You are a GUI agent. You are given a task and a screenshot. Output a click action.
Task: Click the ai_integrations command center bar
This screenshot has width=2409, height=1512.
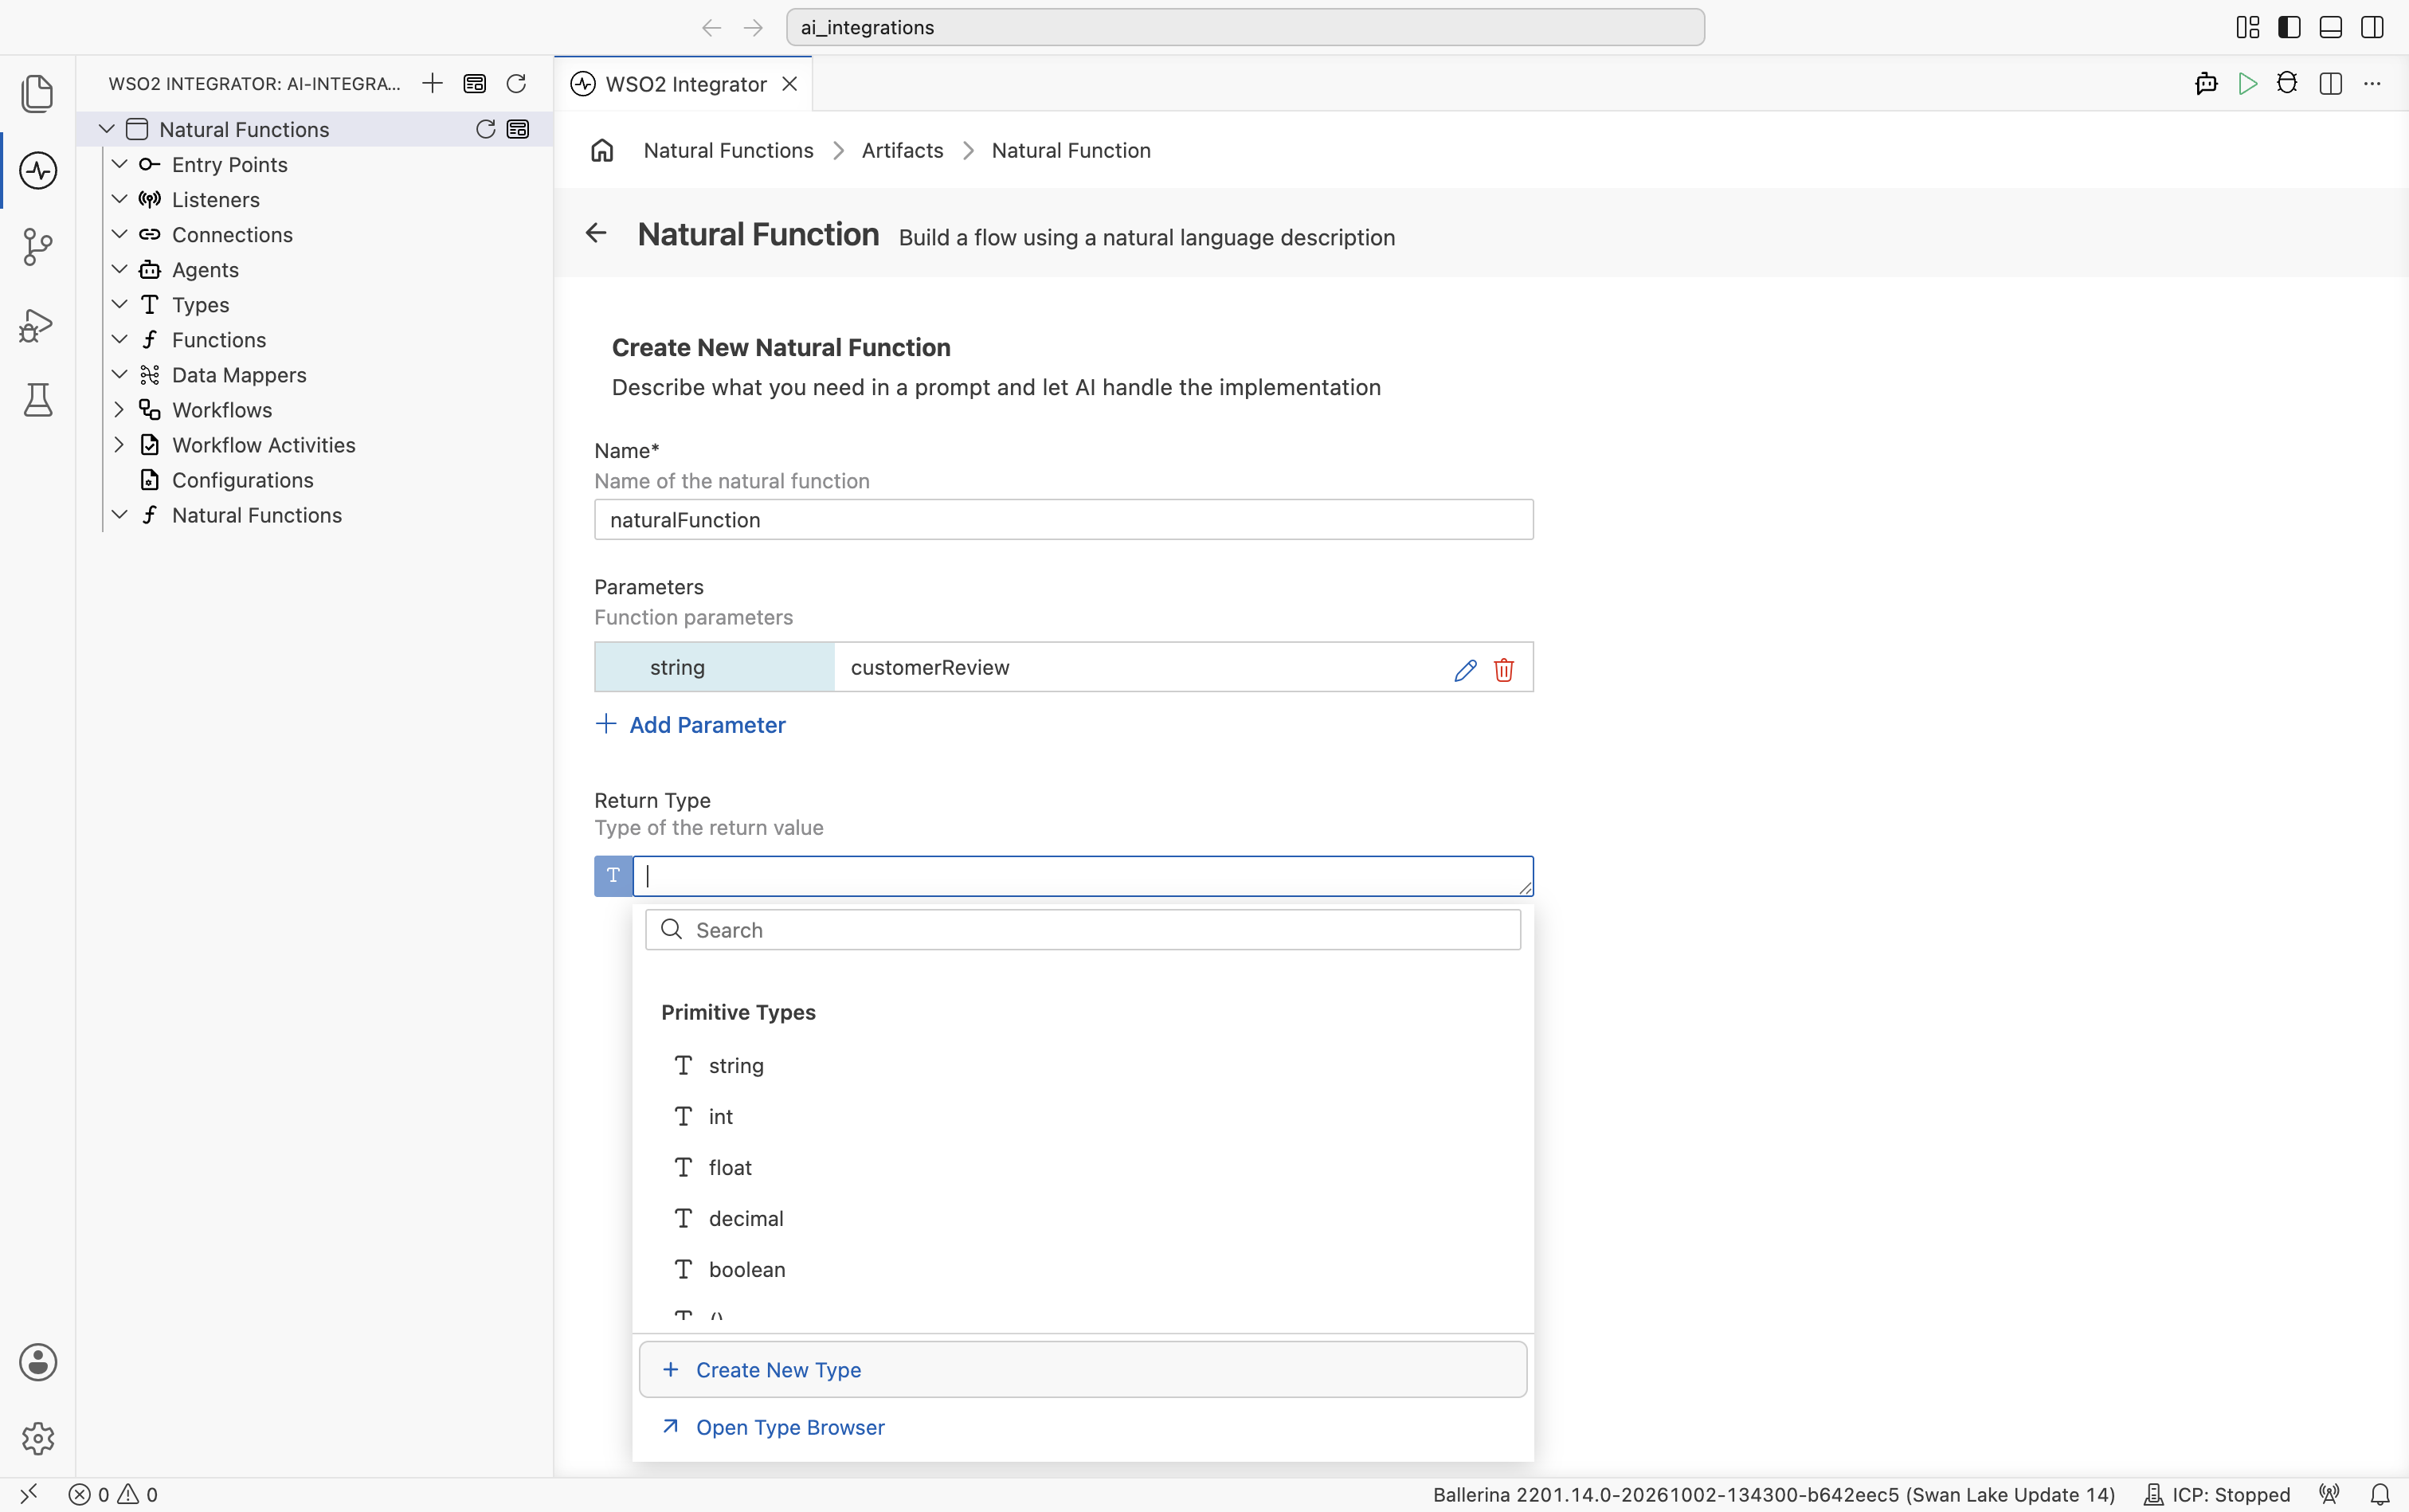1245,27
